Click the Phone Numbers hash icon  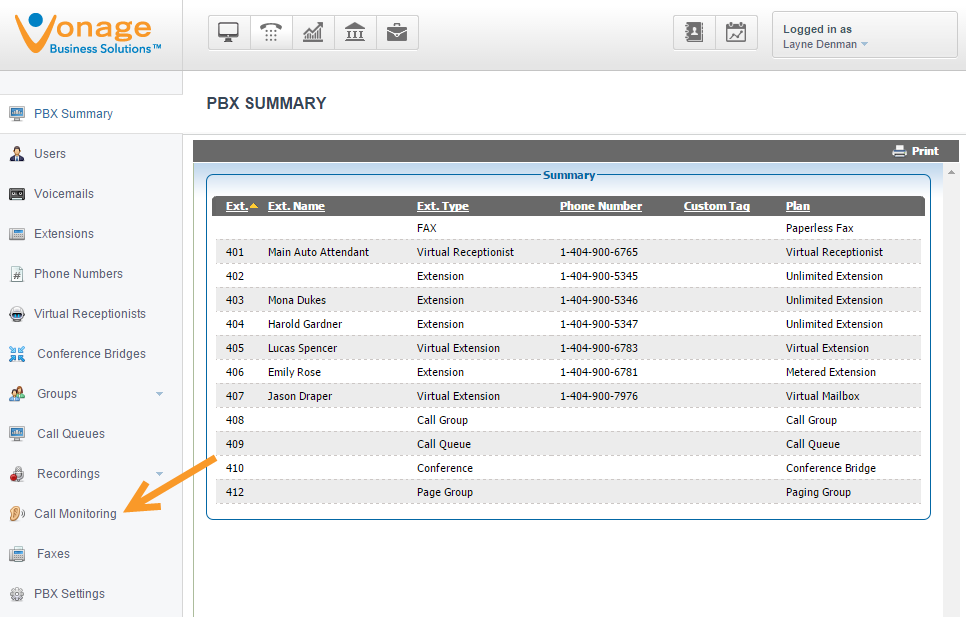point(17,274)
